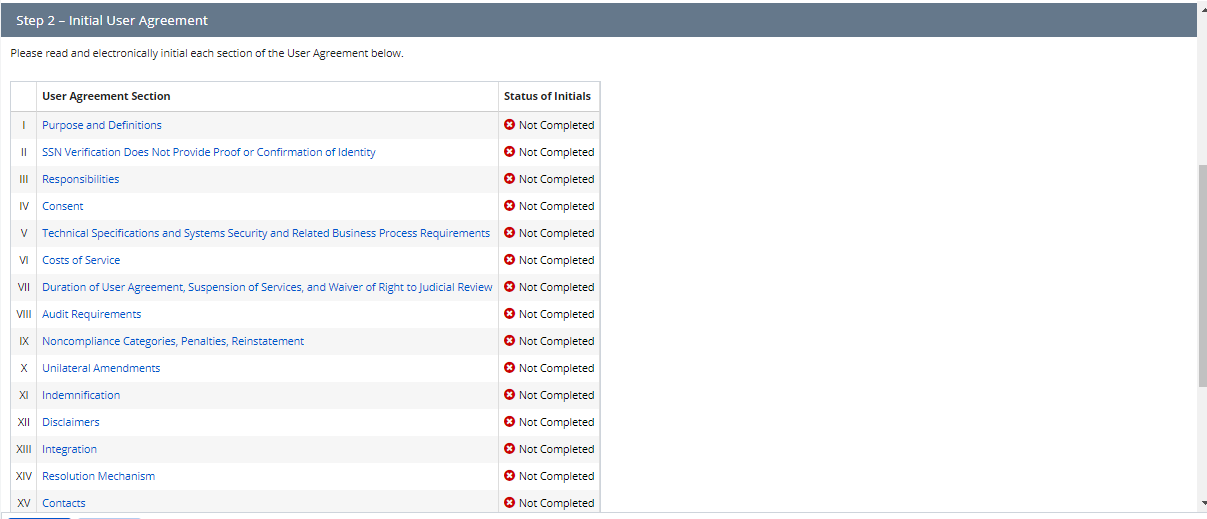Click the User Agreement Section column header
Image resolution: width=1207 pixels, height=519 pixels.
[x=106, y=96]
